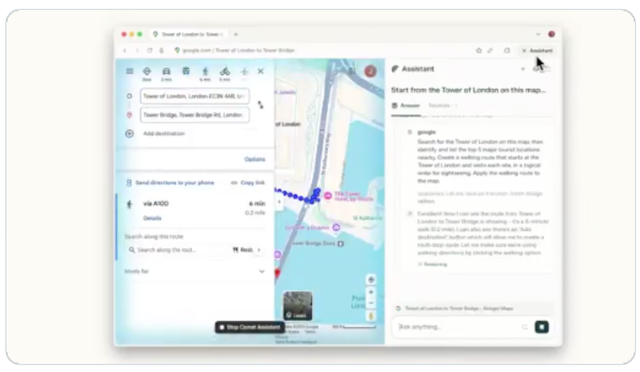Open route Details link
The image size is (640, 372).
[152, 218]
